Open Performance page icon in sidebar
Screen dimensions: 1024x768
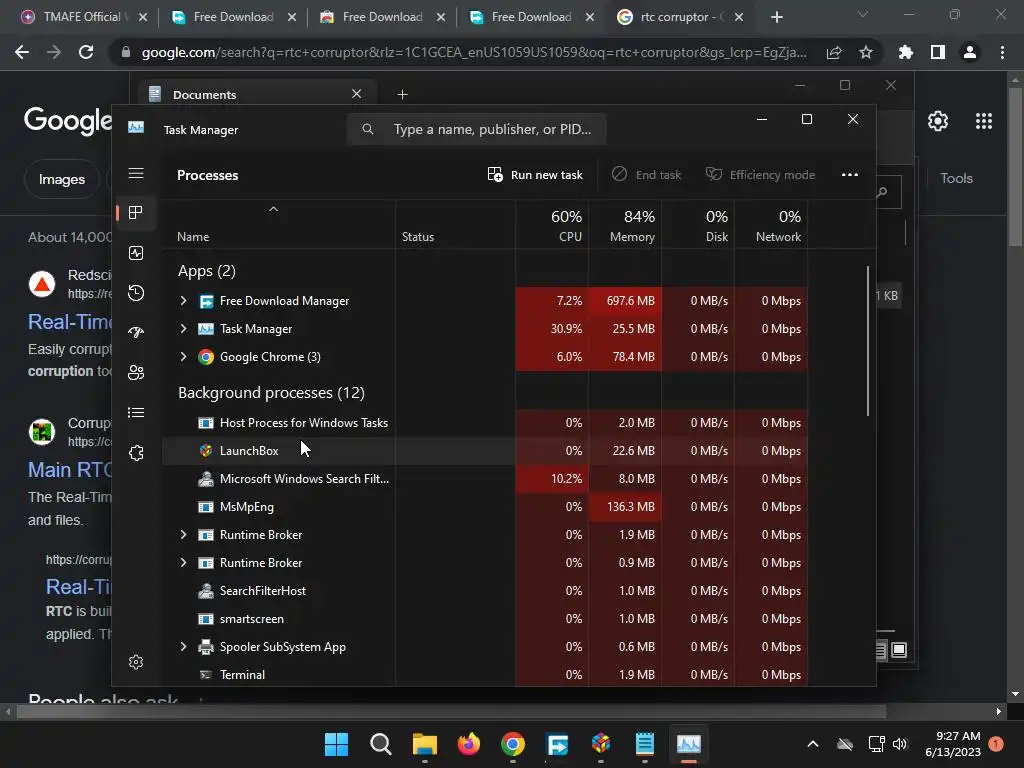[x=136, y=253]
